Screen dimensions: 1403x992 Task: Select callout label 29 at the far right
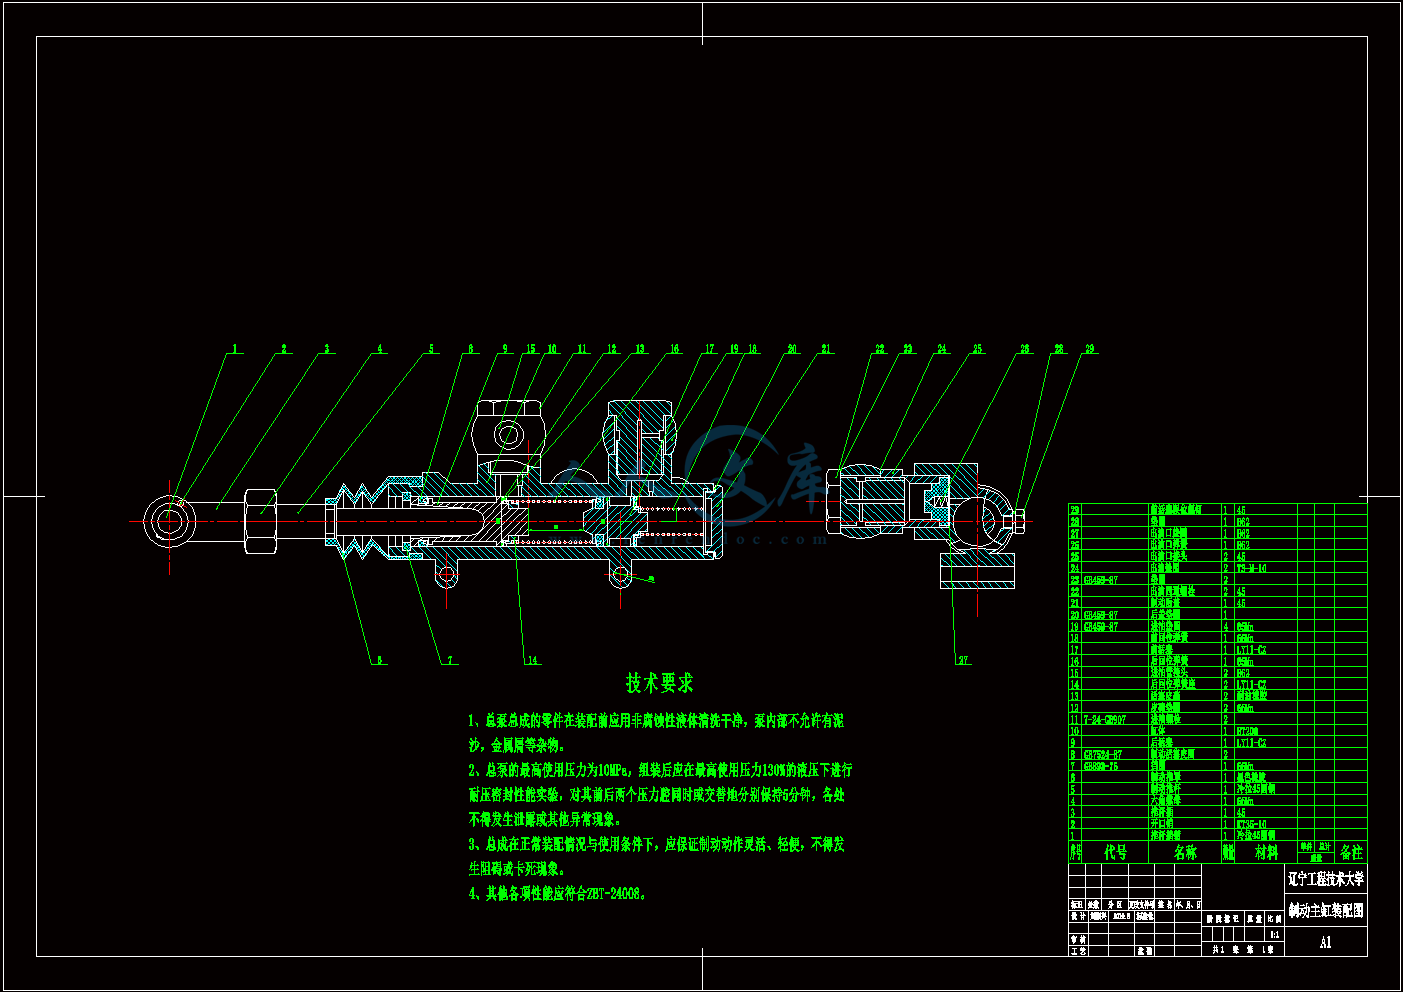pos(1090,349)
